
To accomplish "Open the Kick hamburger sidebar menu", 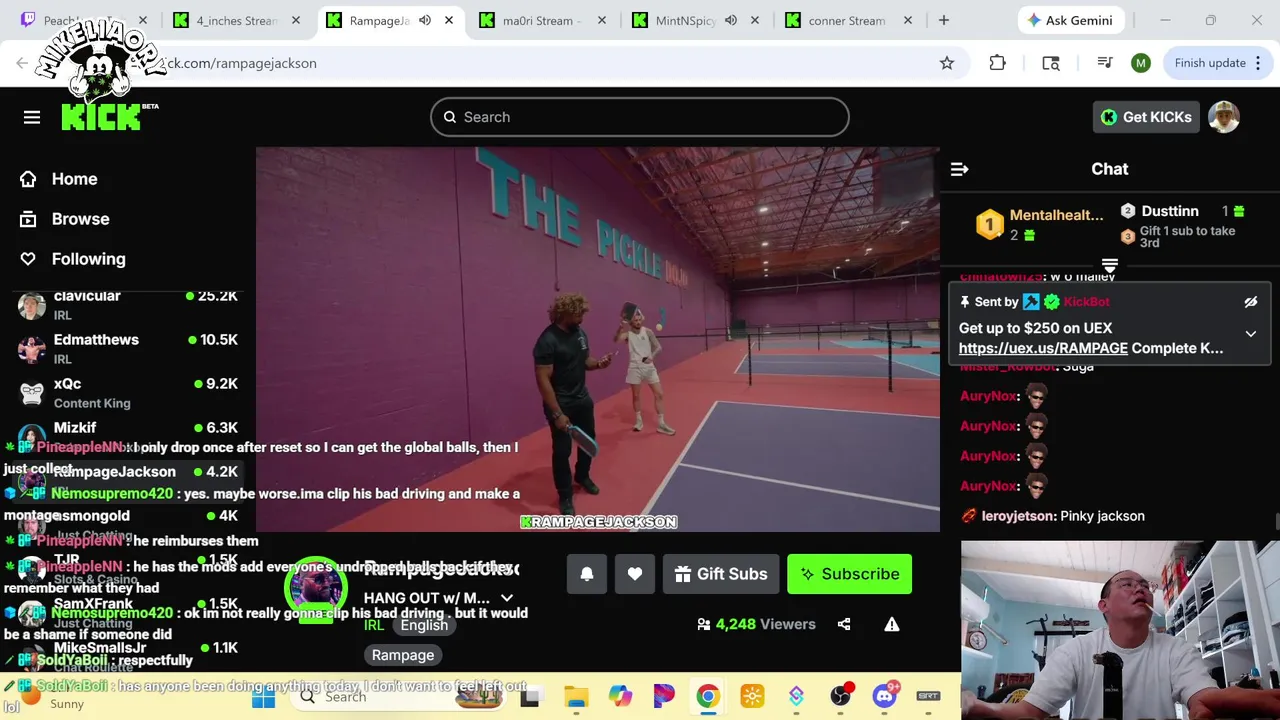I will 32,118.
